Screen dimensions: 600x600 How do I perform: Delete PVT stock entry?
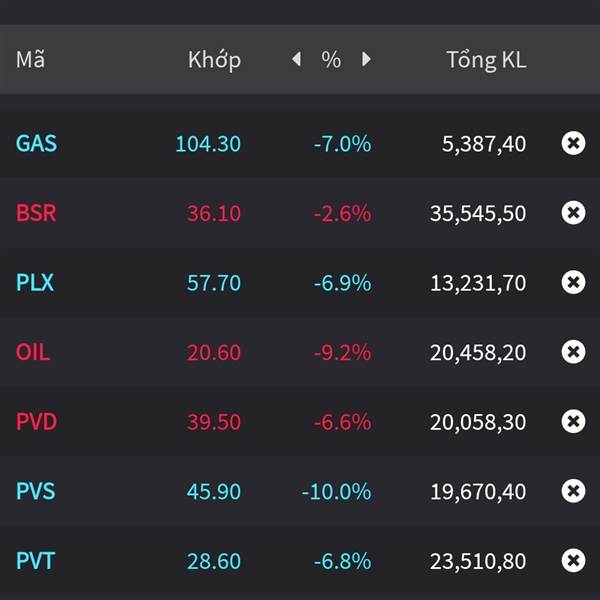[x=573, y=561]
